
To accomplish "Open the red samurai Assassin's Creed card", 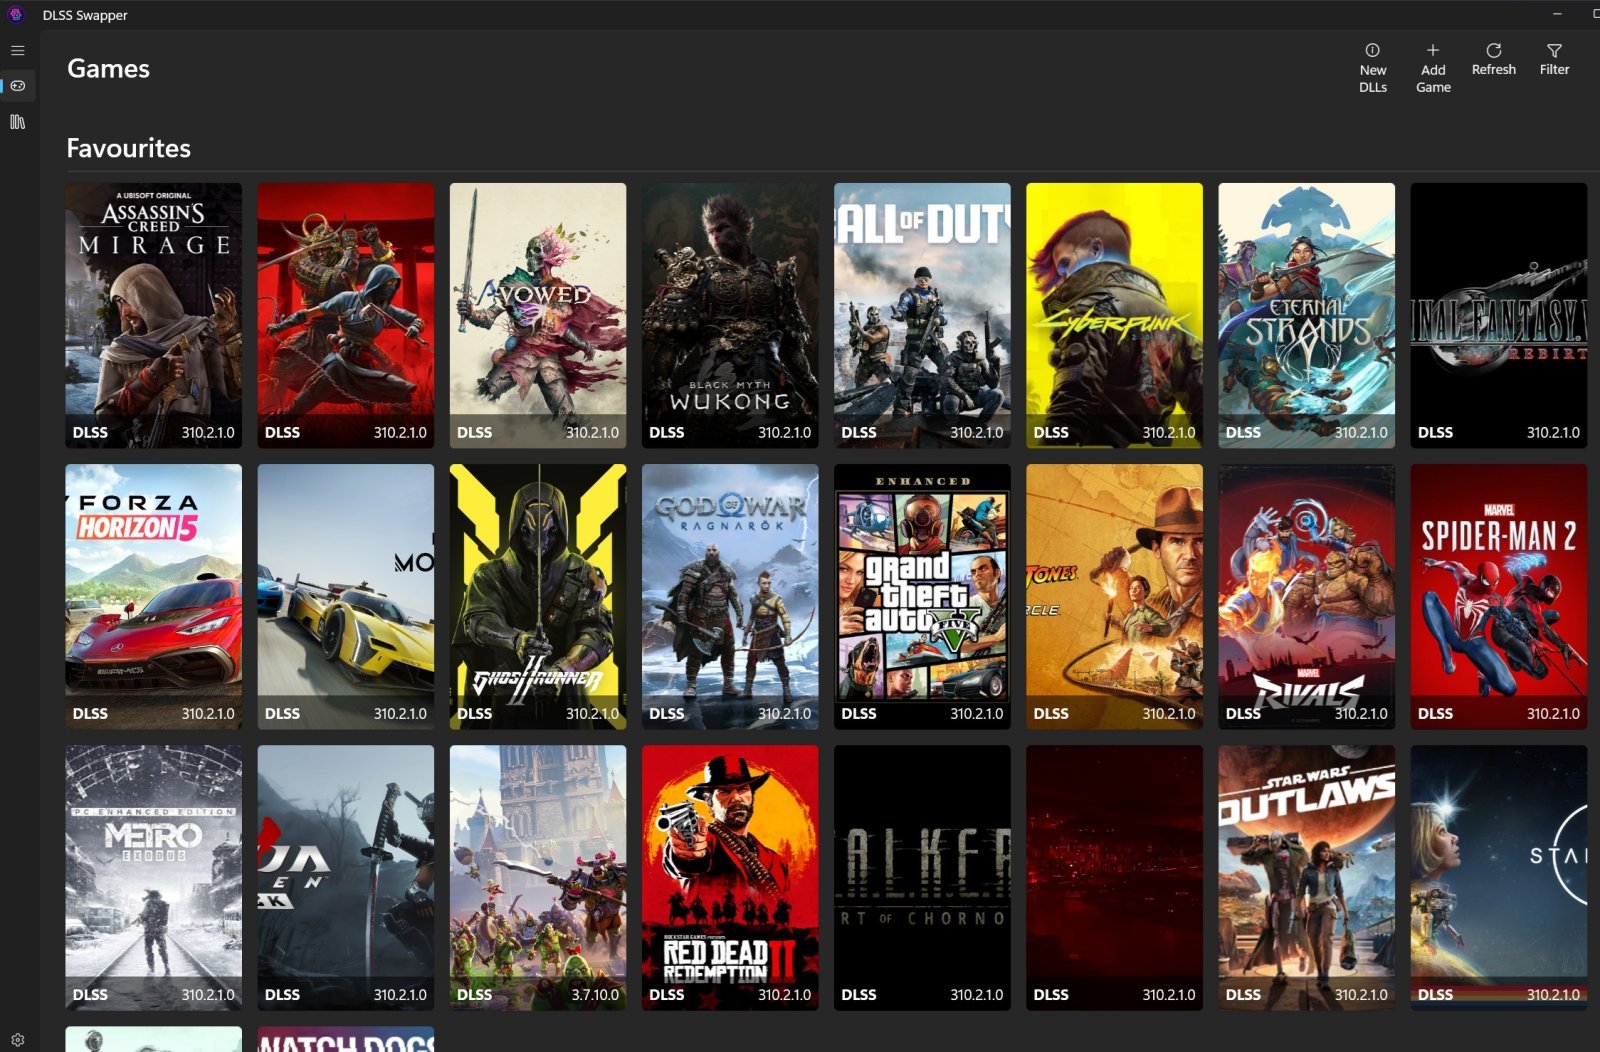I will tap(346, 315).
